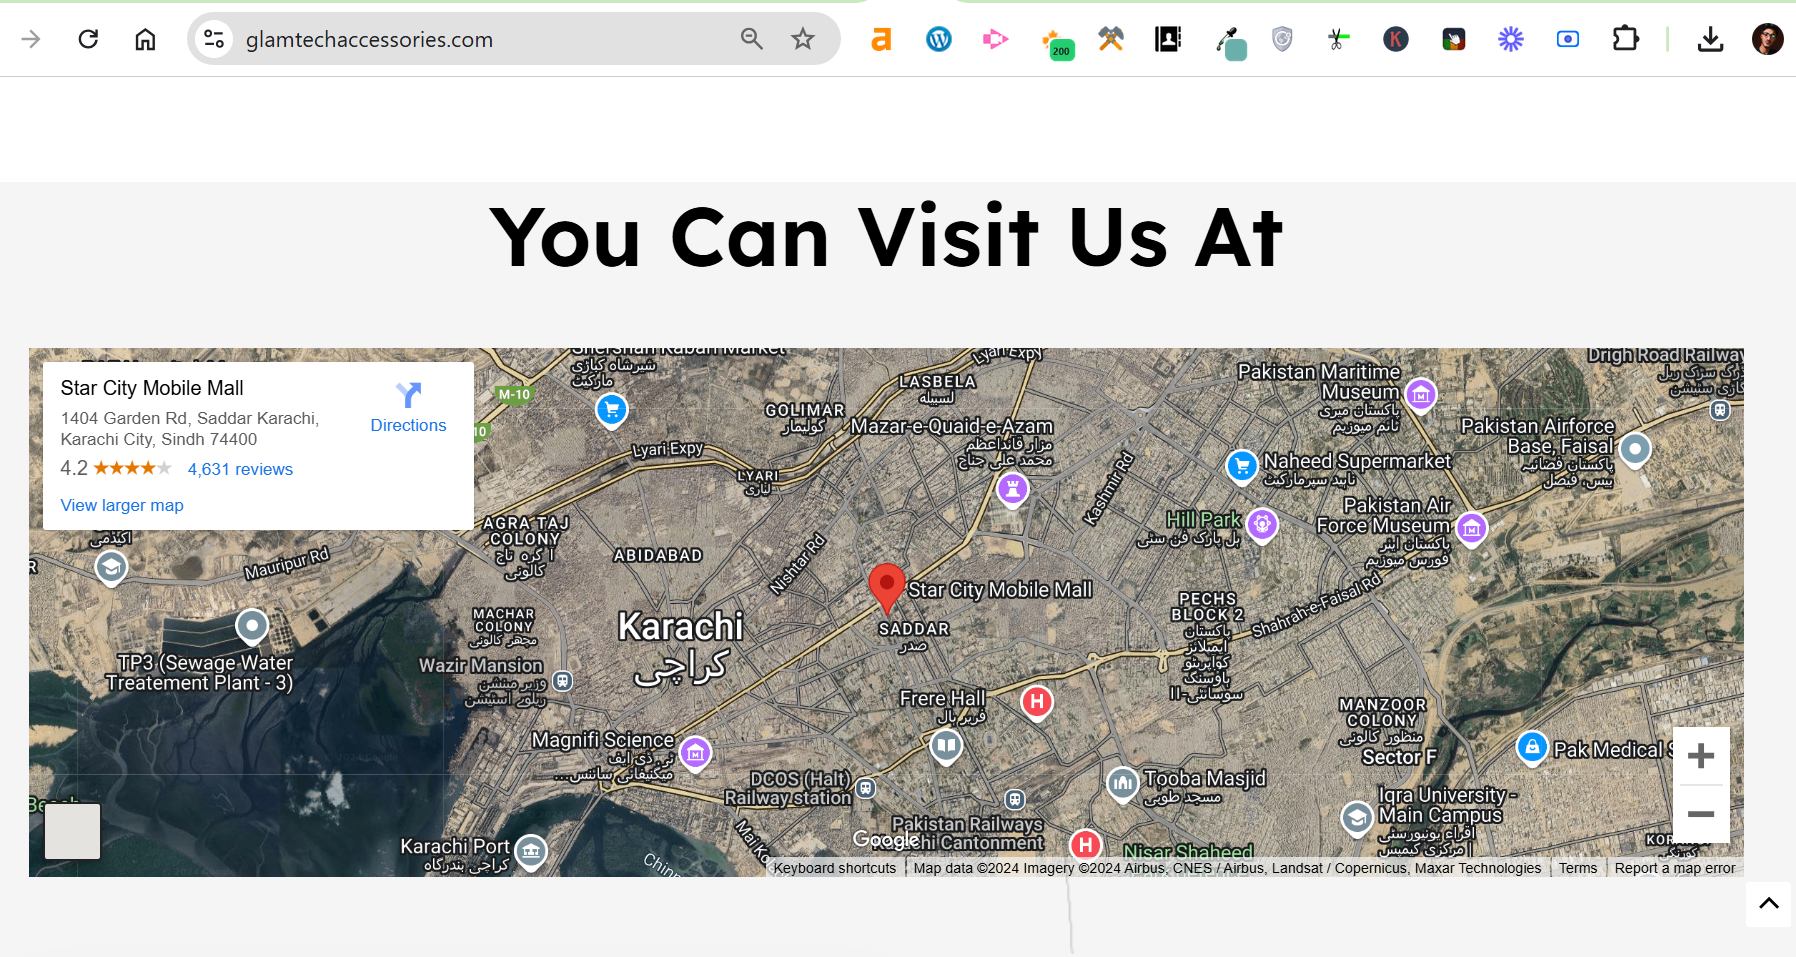
Task: Open the contact book extension icon
Action: coord(1168,39)
